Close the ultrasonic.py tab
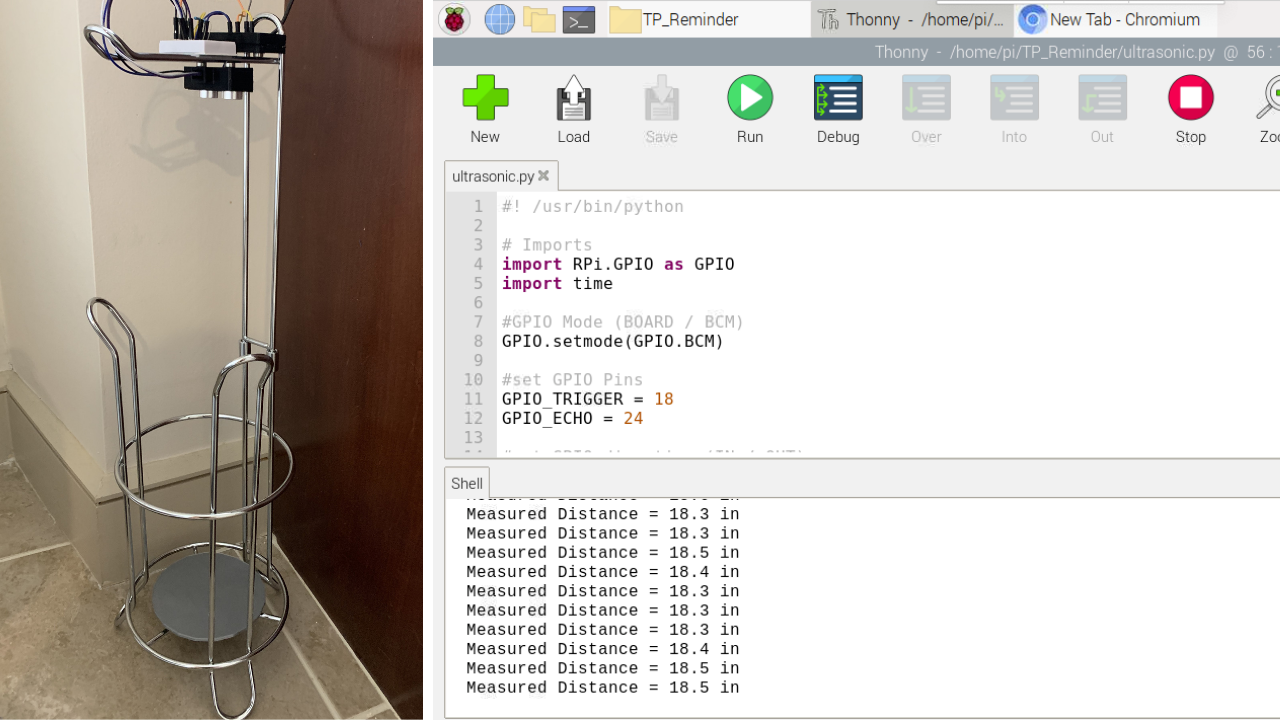The height and width of the screenshot is (720, 1280). click(544, 176)
